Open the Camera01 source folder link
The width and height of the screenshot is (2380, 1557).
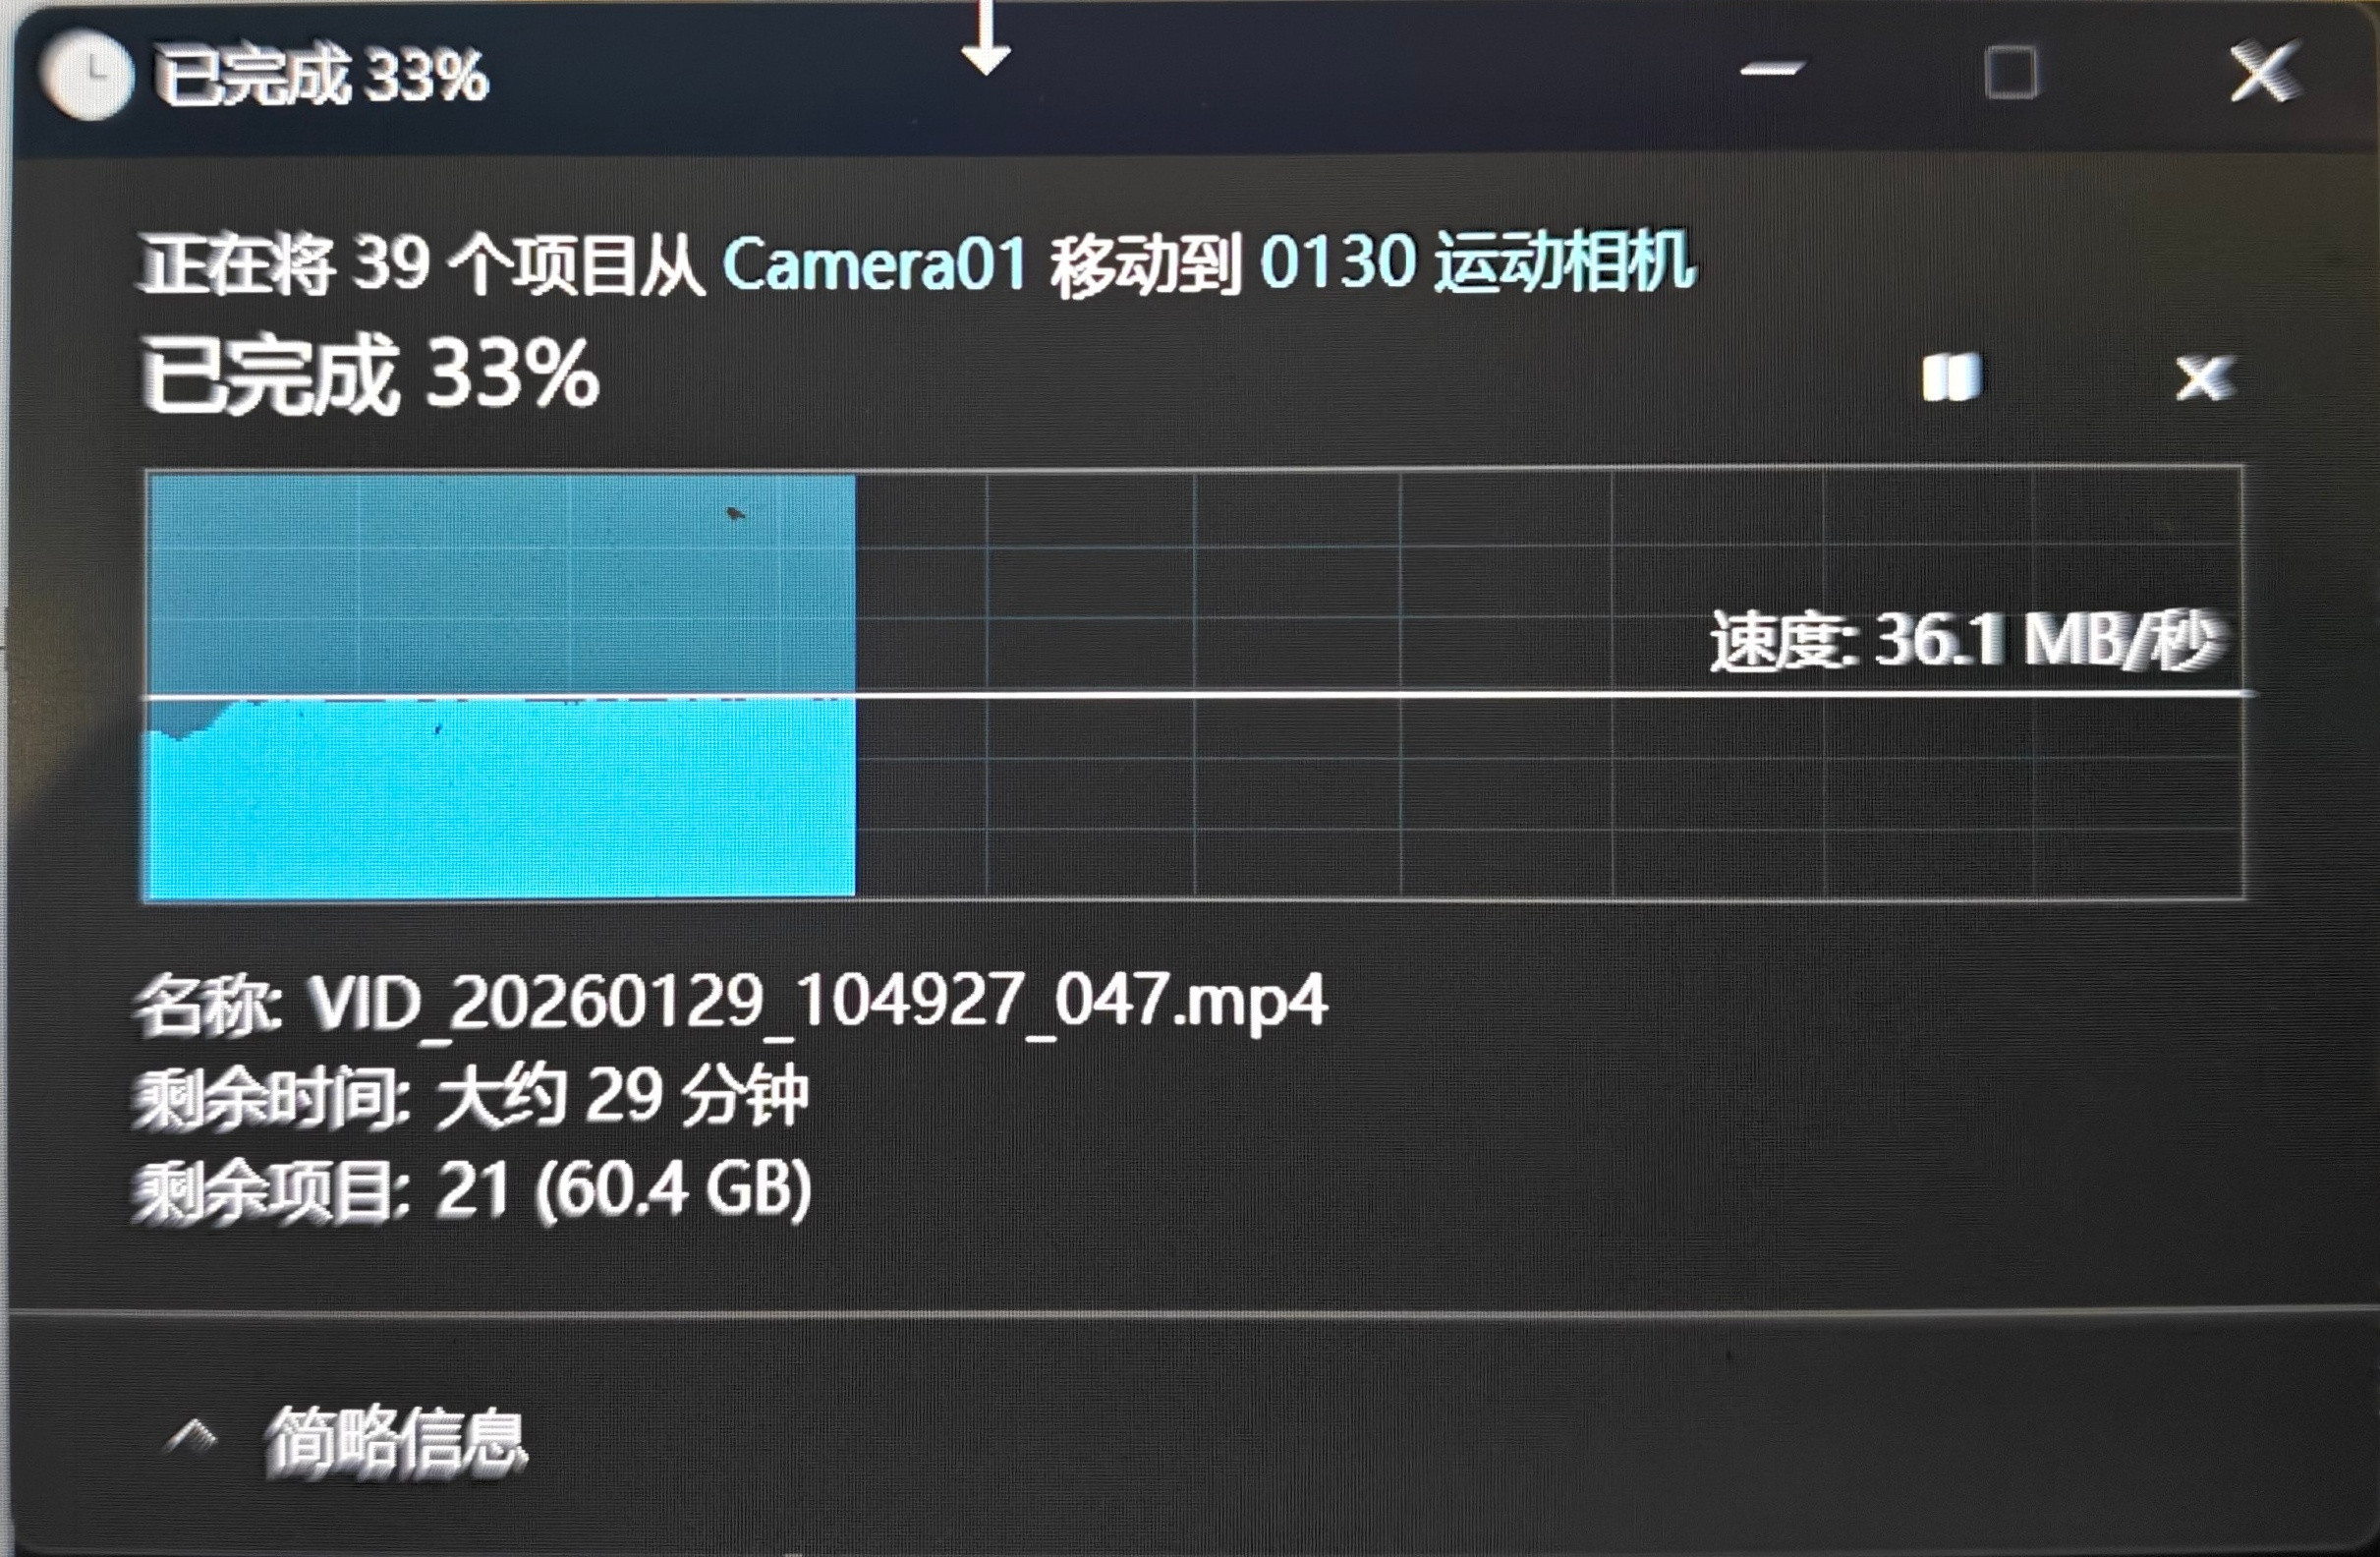874,265
